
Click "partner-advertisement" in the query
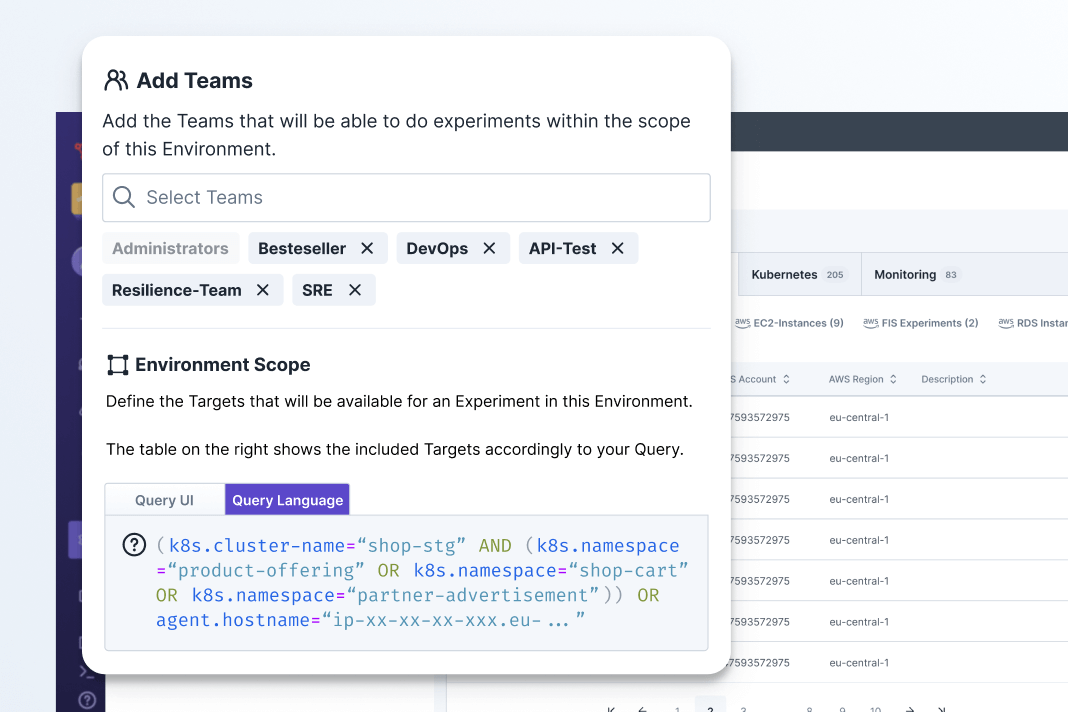point(473,595)
